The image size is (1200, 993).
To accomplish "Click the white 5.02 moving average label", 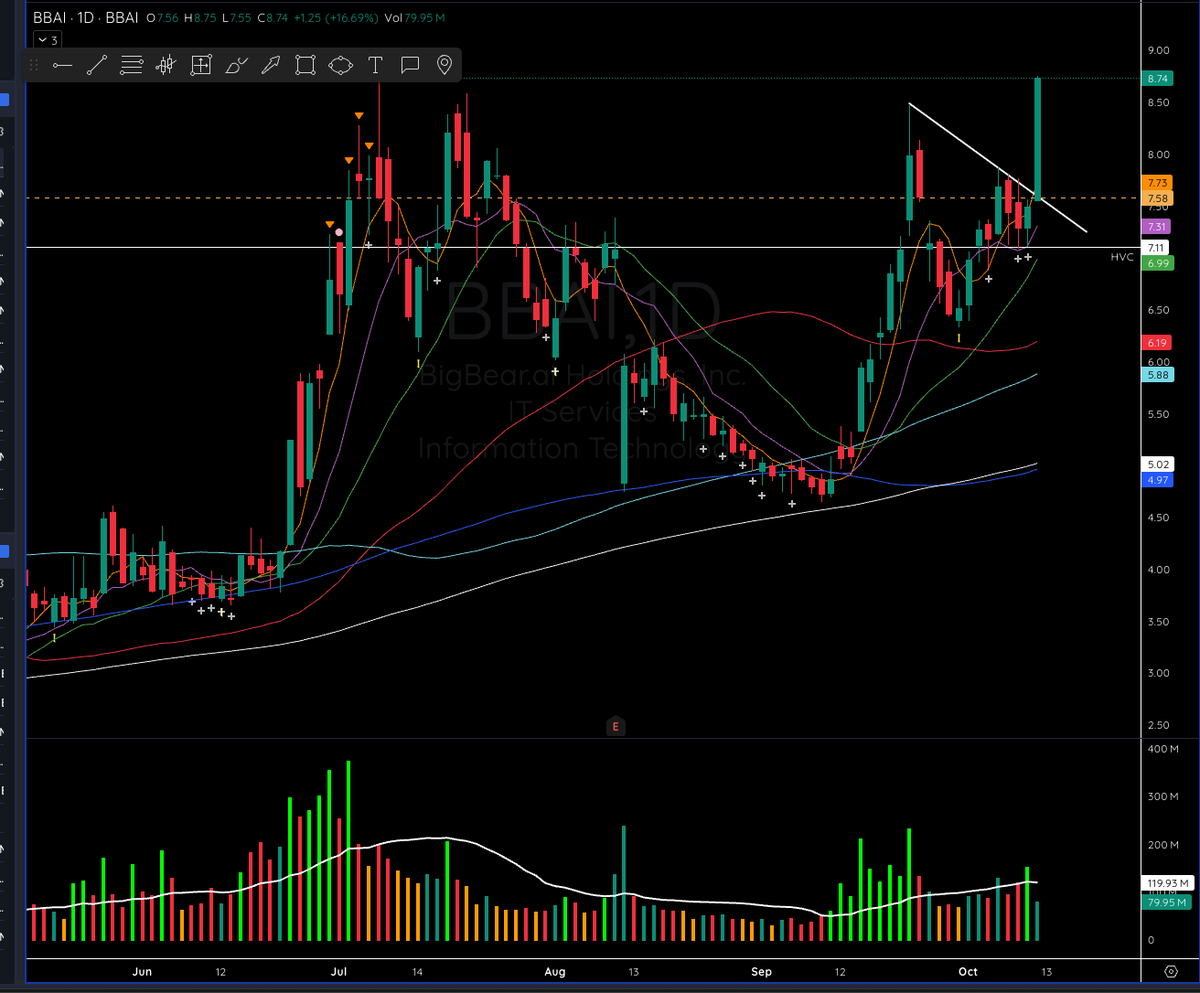I will click(x=1157, y=464).
